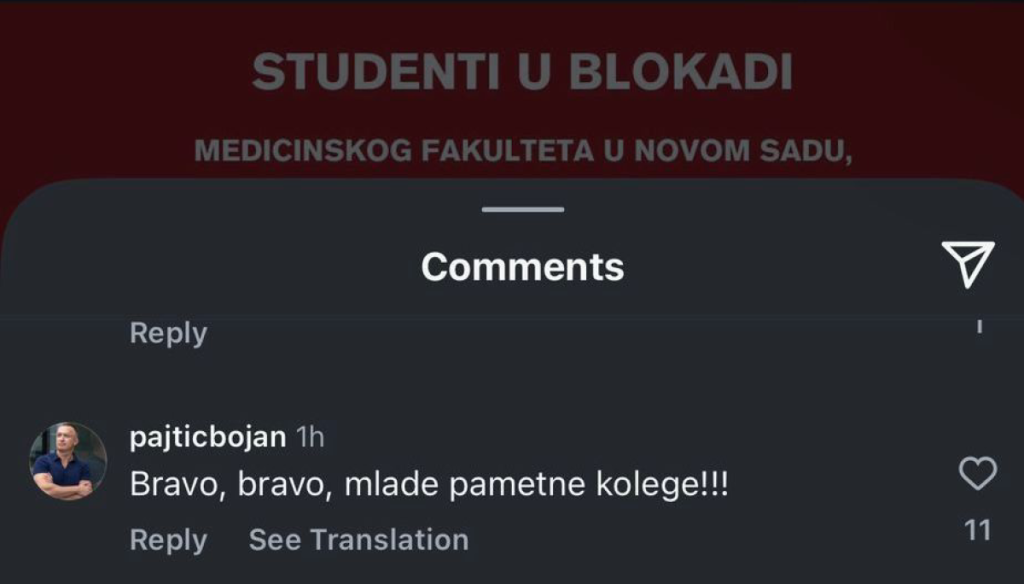The width and height of the screenshot is (1024, 584).
Task: Click the STUDENTI U BLOKADI heading
Action: (x=522, y=72)
